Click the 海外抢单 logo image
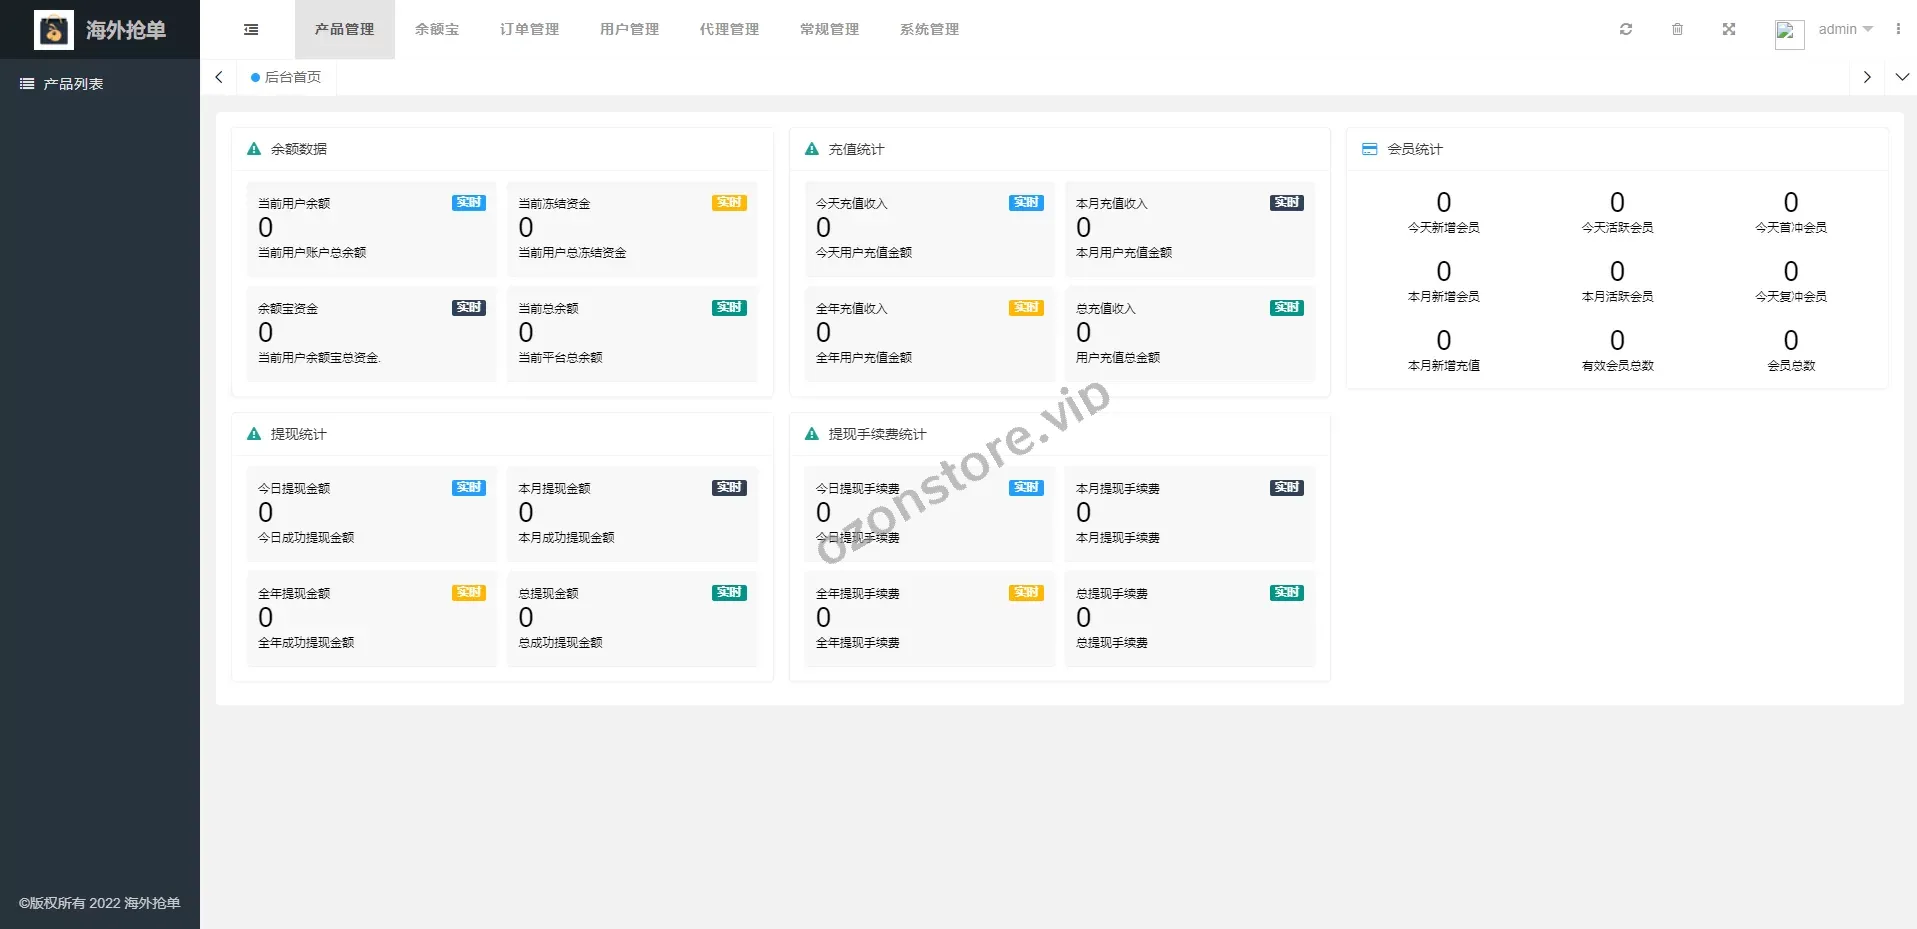Viewport: 1917px width, 929px height. tap(54, 30)
